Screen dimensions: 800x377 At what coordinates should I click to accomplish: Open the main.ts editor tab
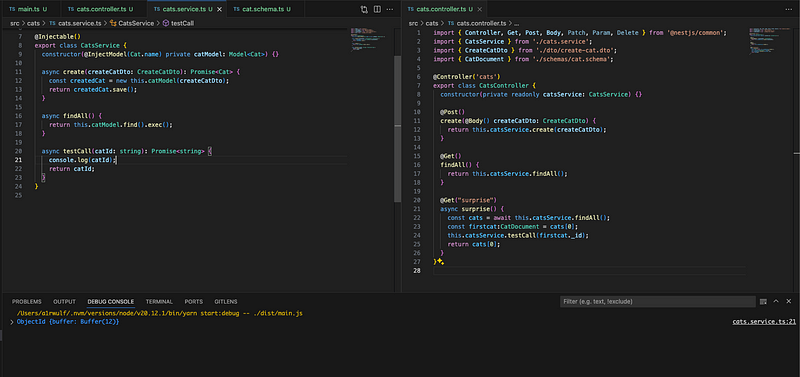pyautogui.click(x=29, y=9)
